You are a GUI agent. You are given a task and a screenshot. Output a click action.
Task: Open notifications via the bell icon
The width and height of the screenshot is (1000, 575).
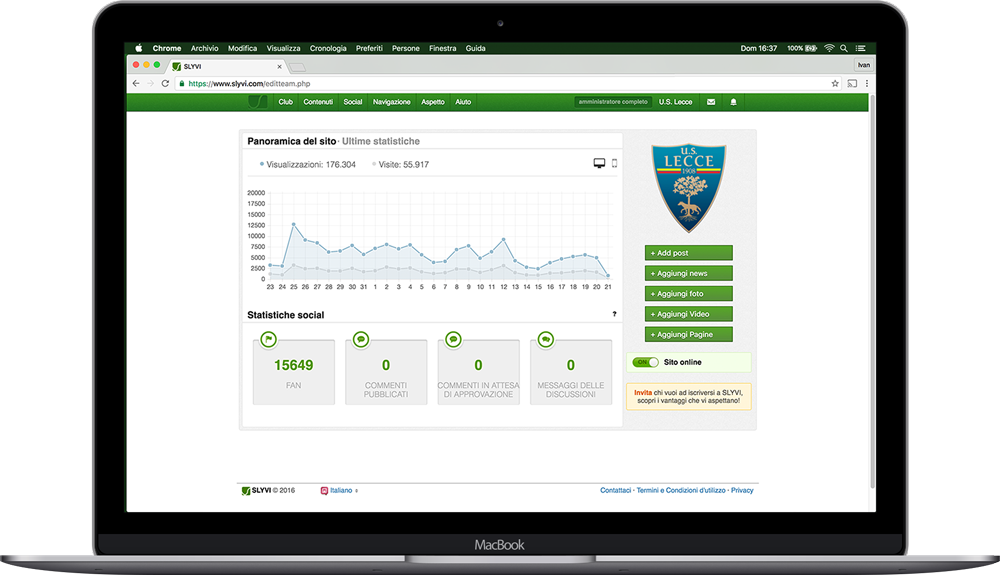point(733,102)
